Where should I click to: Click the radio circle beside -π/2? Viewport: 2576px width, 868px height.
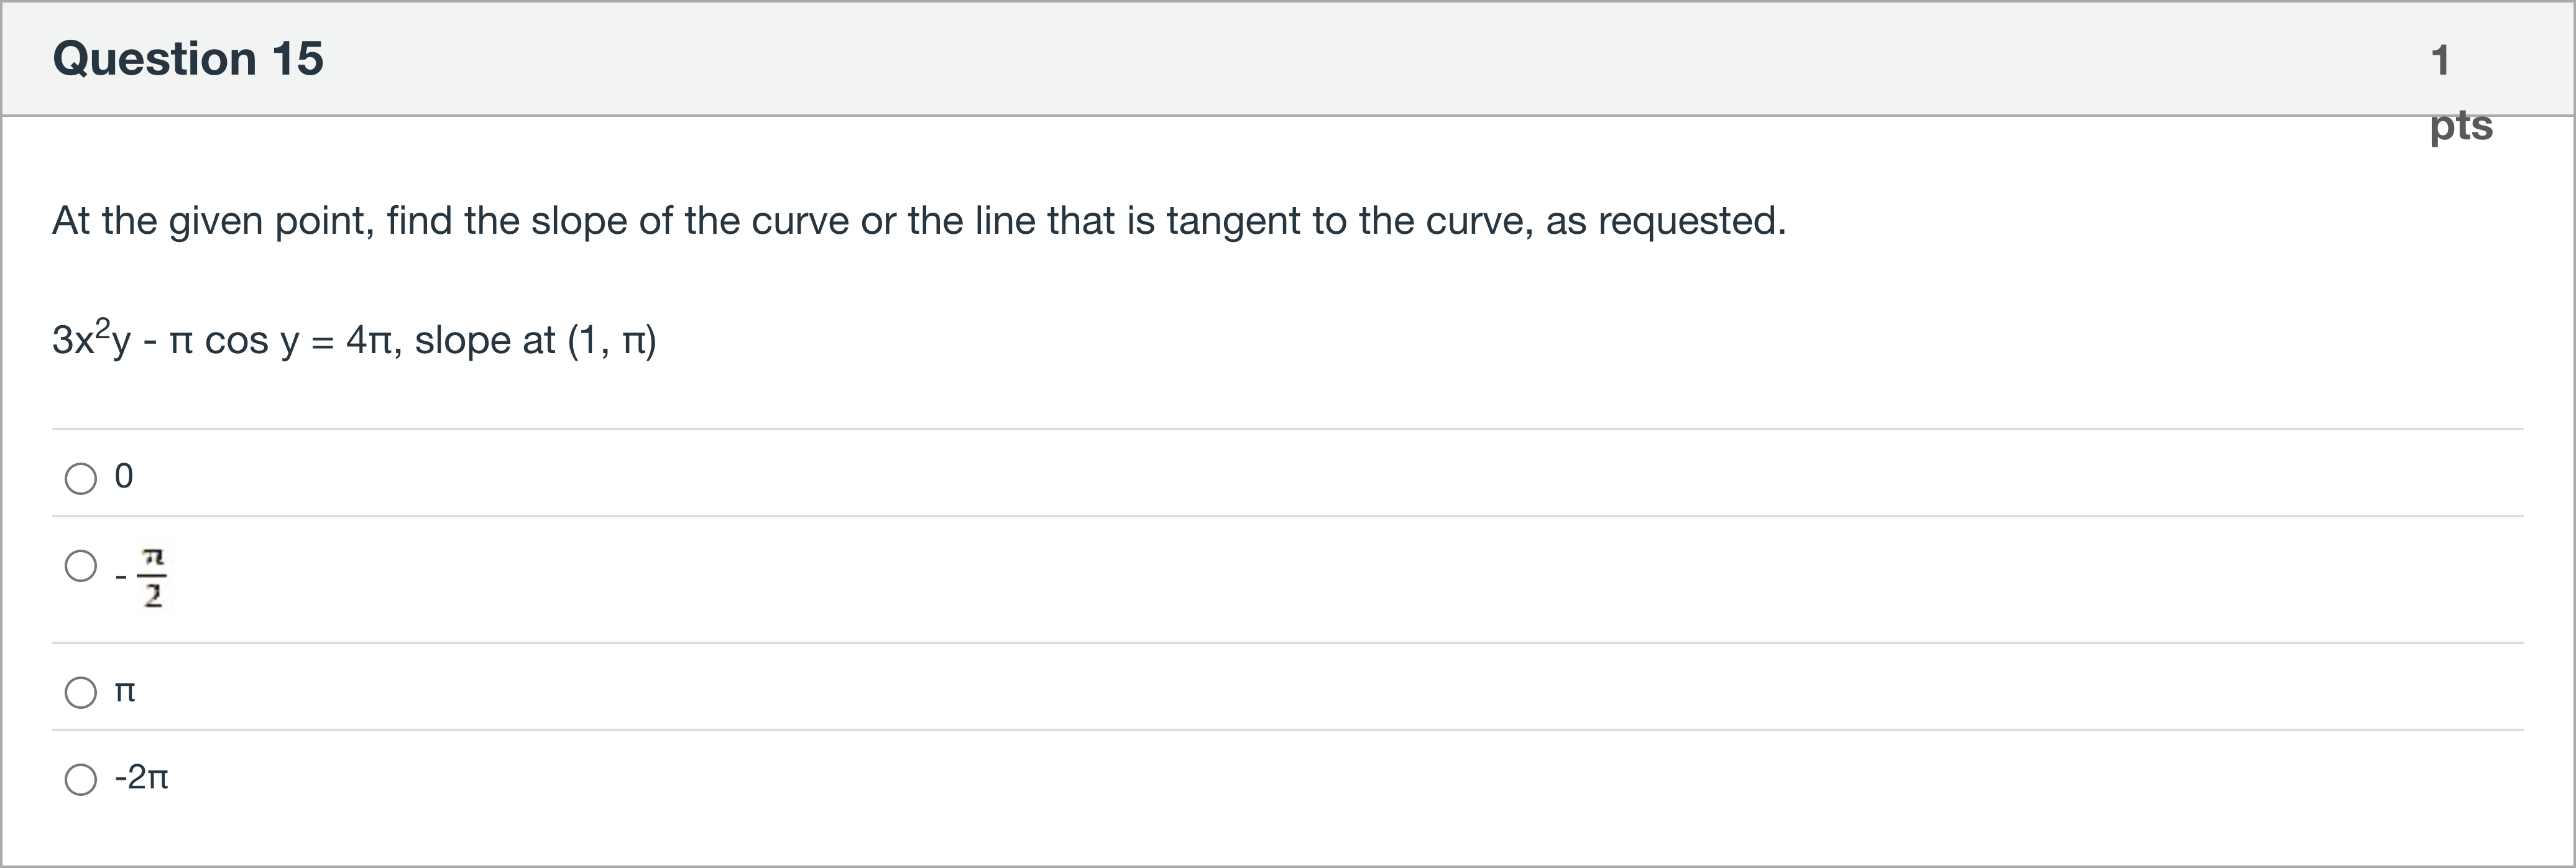tap(80, 567)
